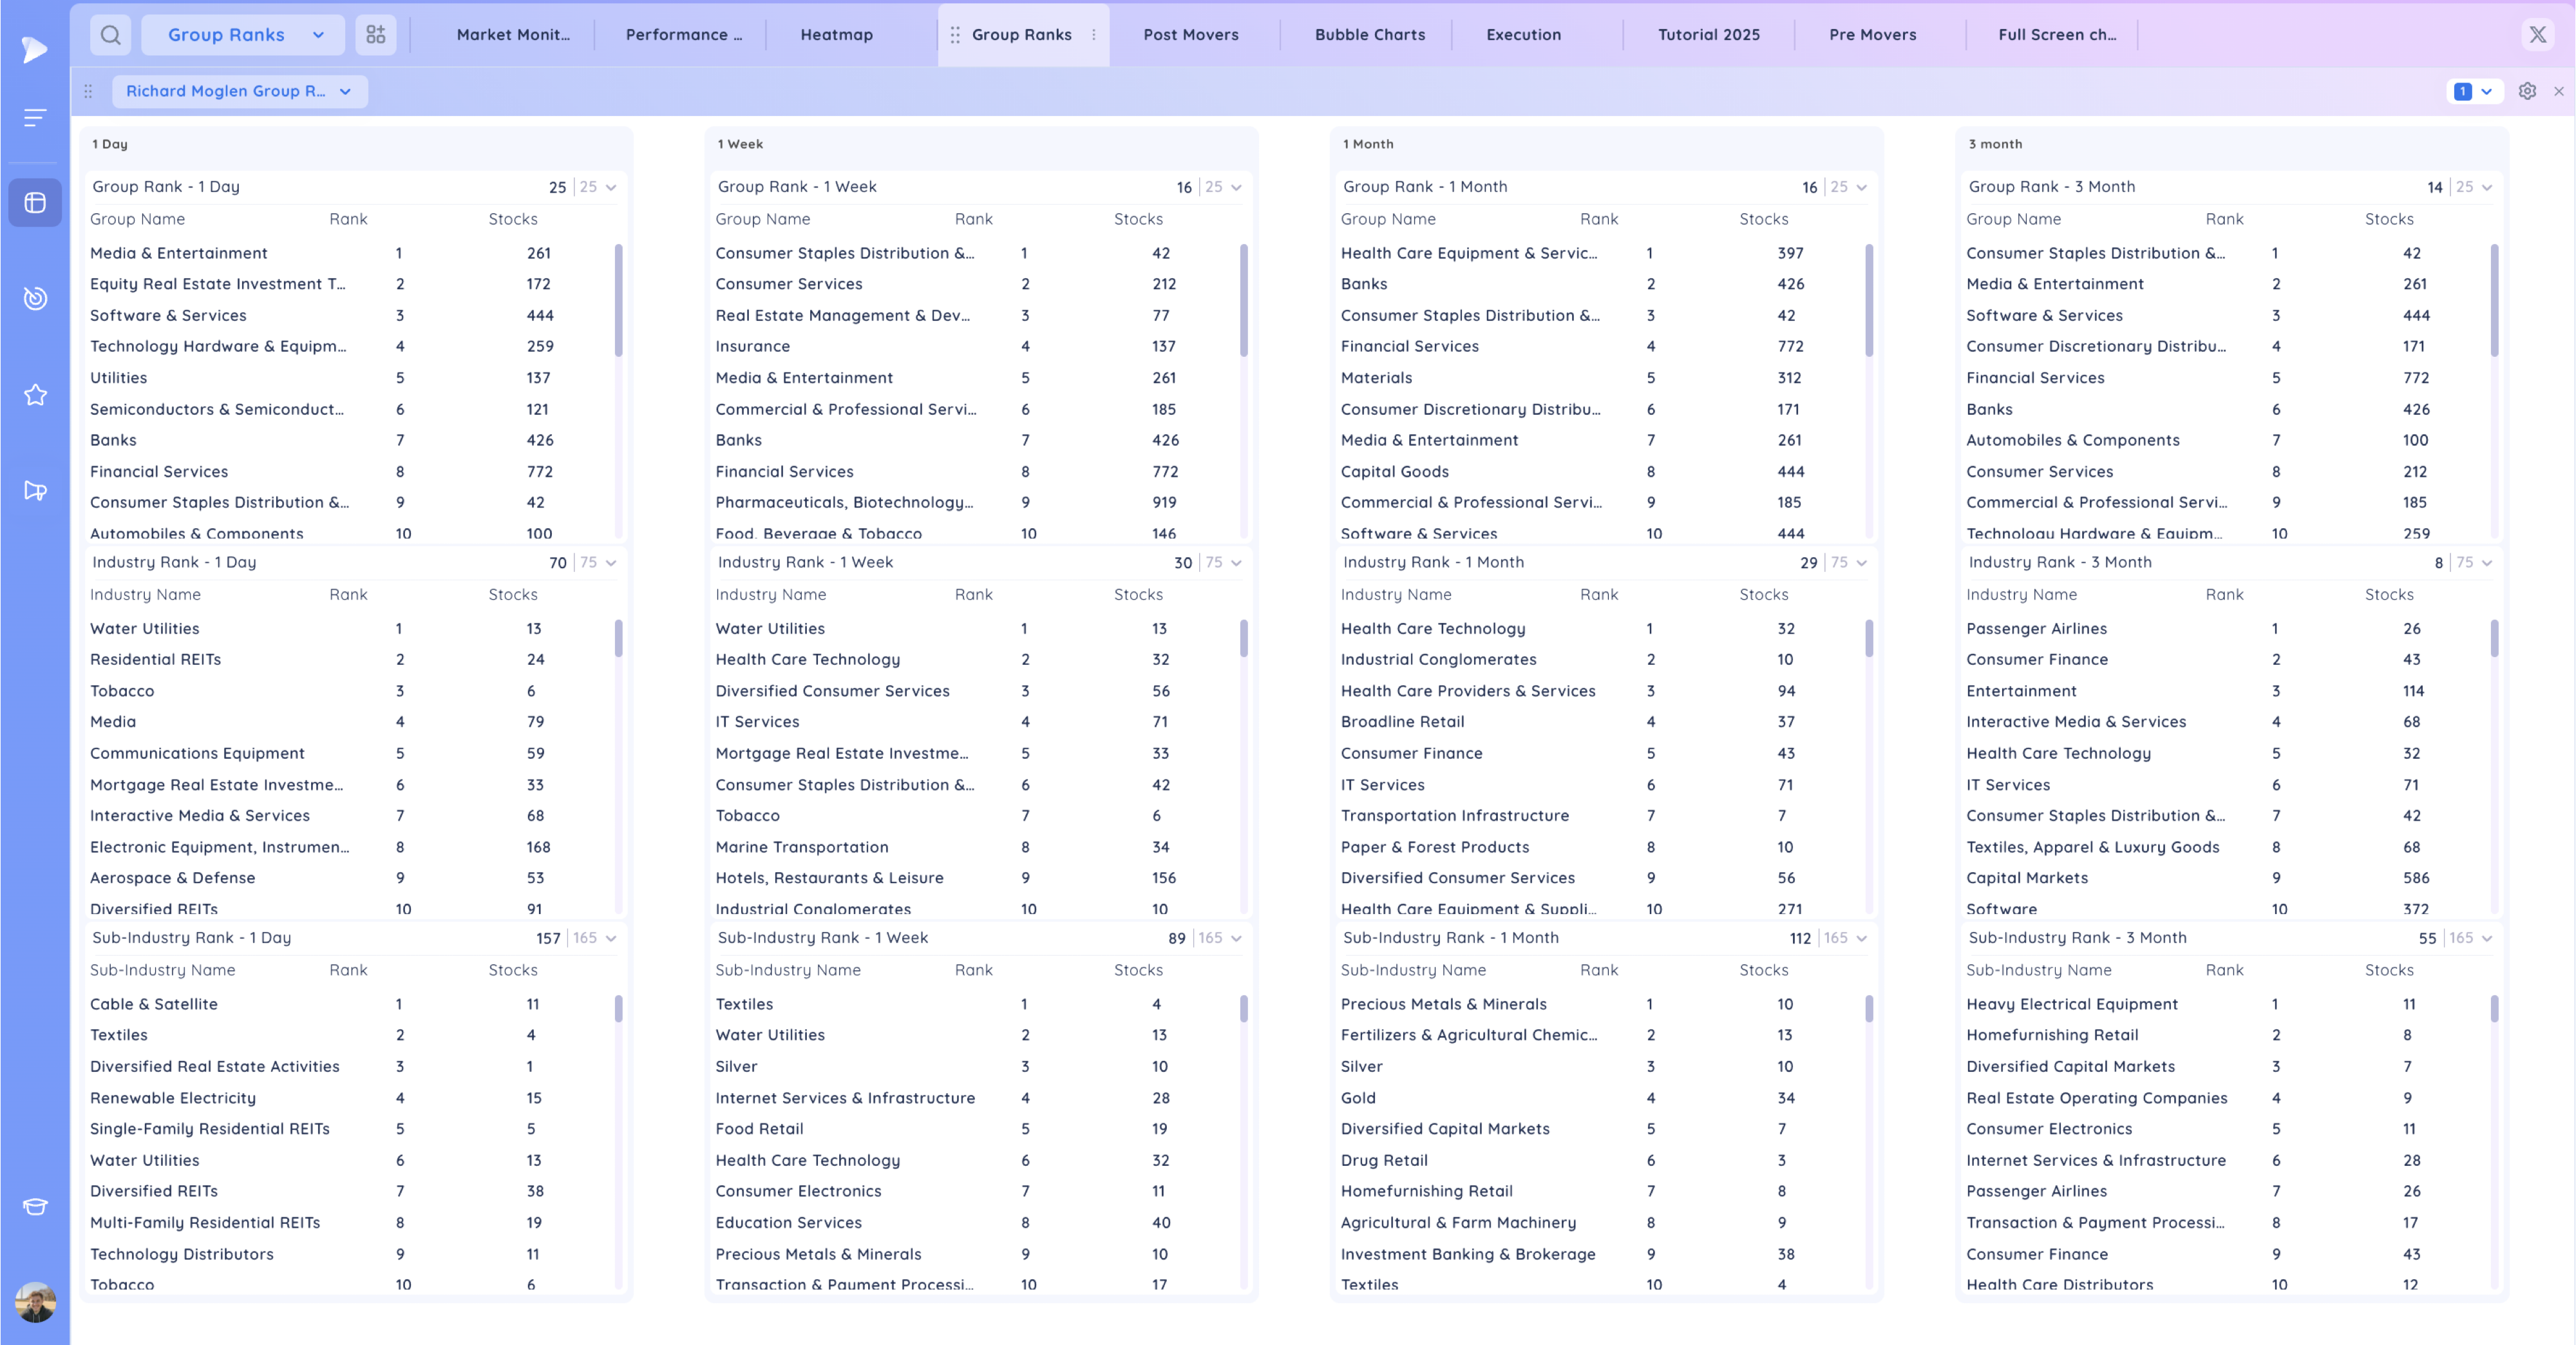Expand the Group Ranks dropdown

244,35
